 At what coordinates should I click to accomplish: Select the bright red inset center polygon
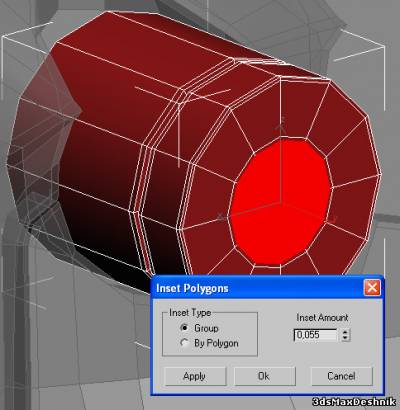pyautogui.click(x=280, y=203)
